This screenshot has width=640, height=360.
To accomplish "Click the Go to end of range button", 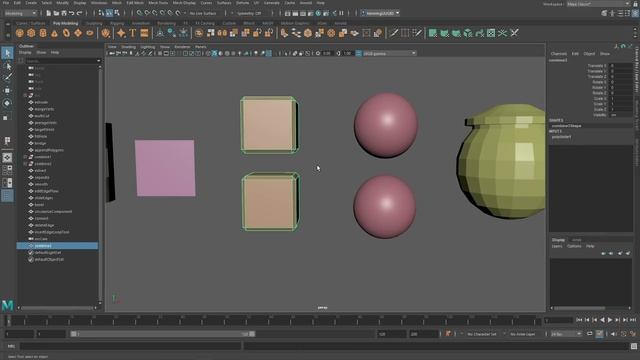I will click(633, 320).
